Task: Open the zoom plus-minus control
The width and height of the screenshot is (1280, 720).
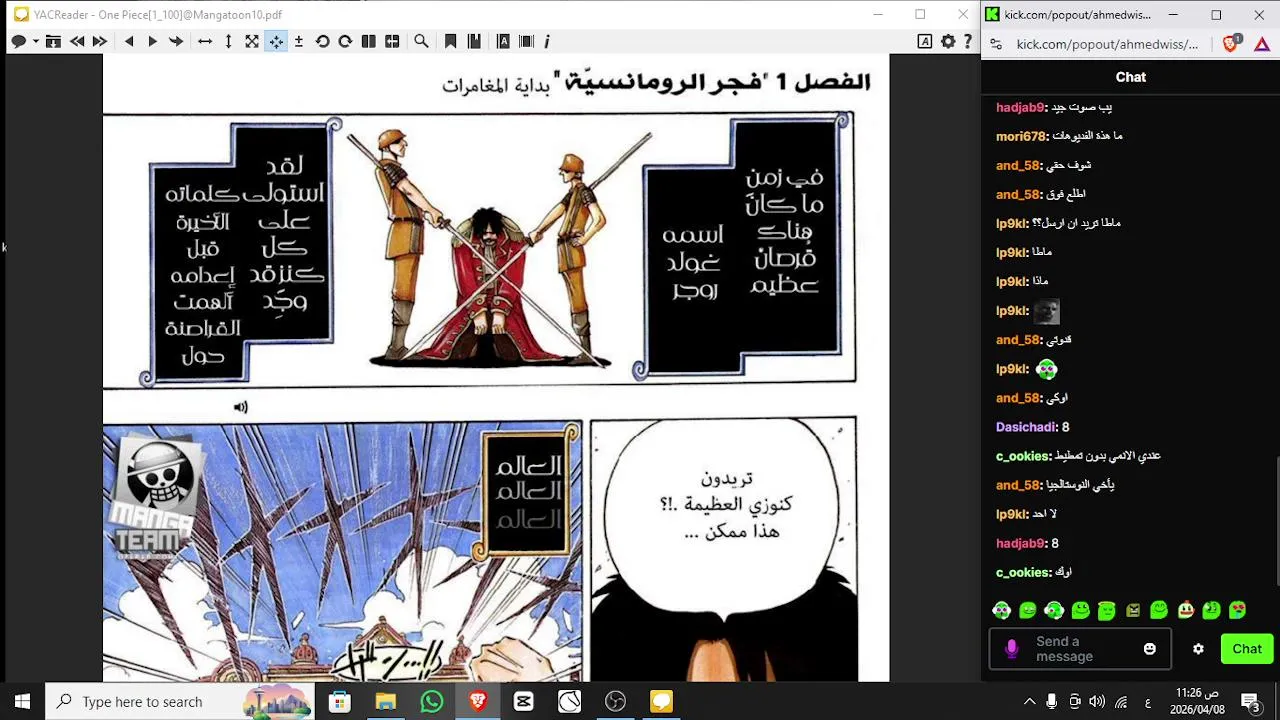Action: pos(298,41)
